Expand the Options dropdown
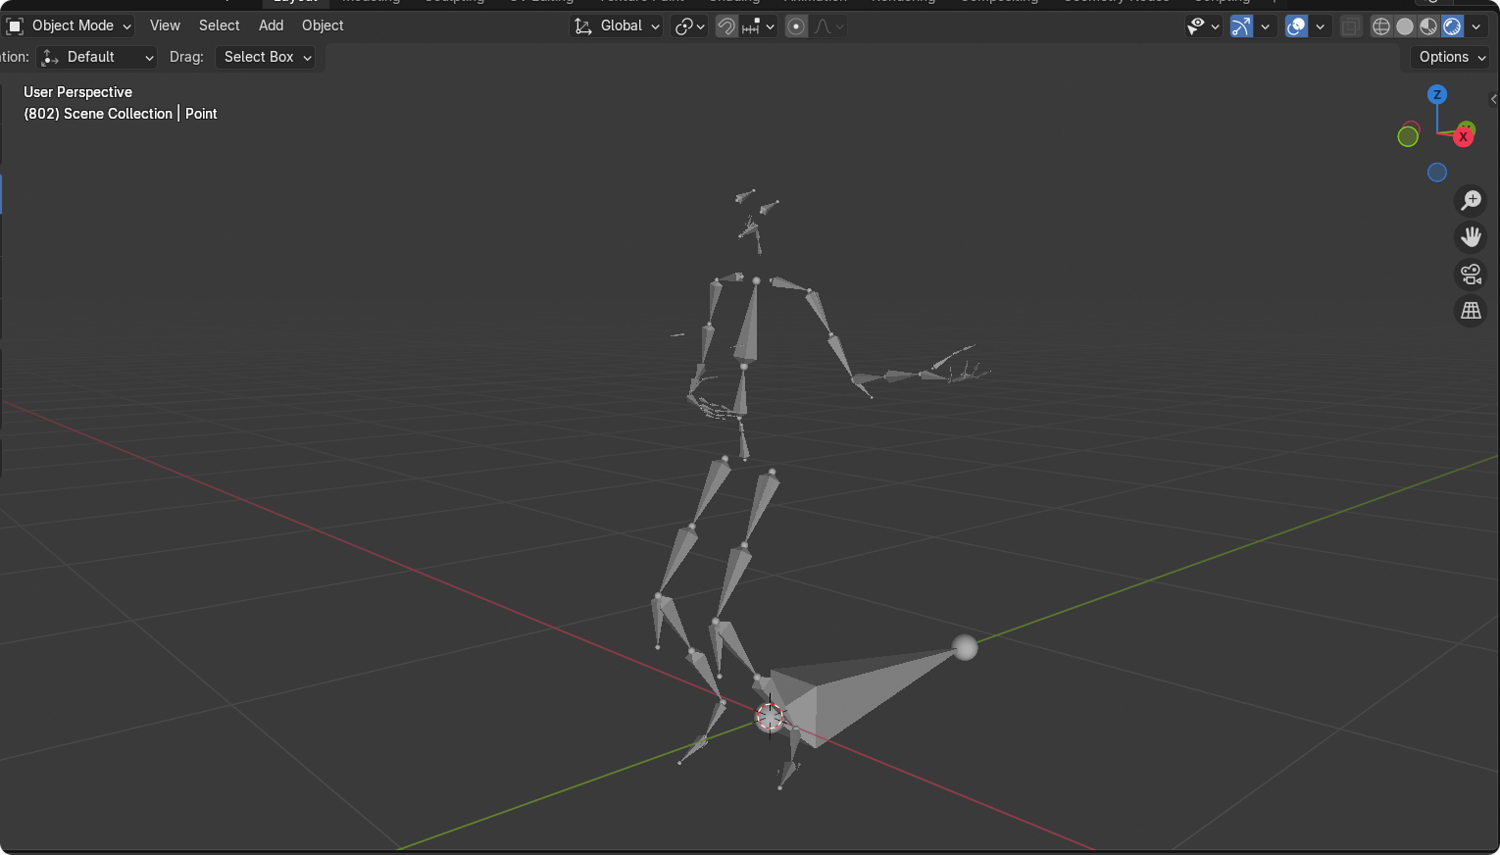The image size is (1500, 855). pos(1452,57)
